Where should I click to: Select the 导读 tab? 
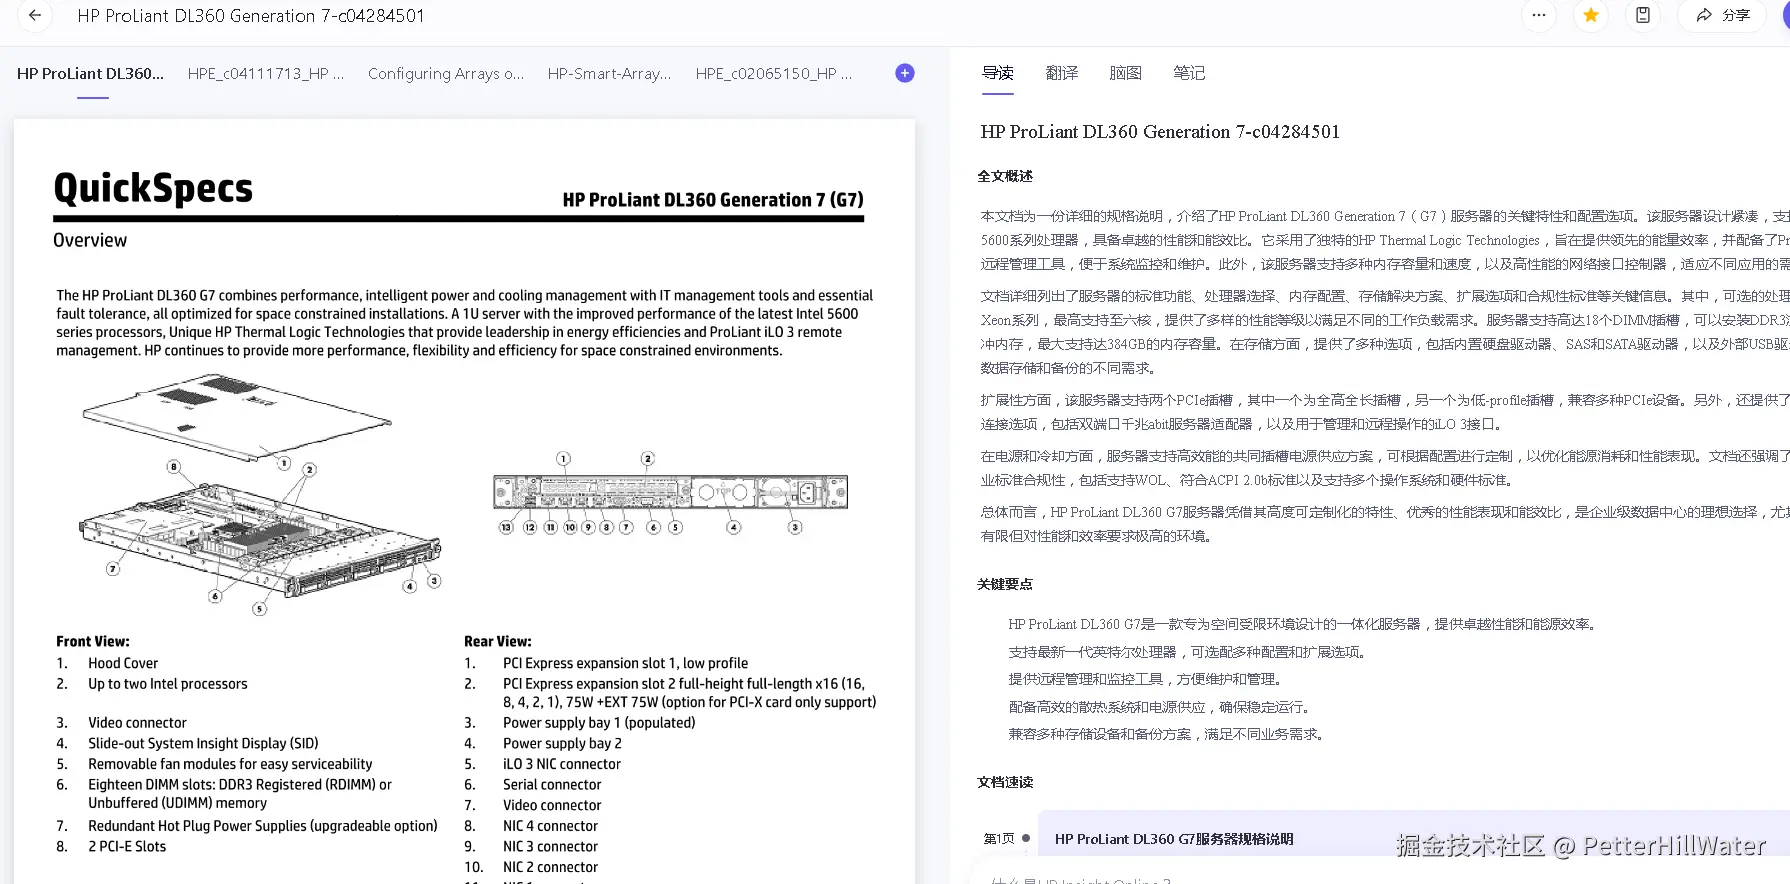tap(997, 73)
